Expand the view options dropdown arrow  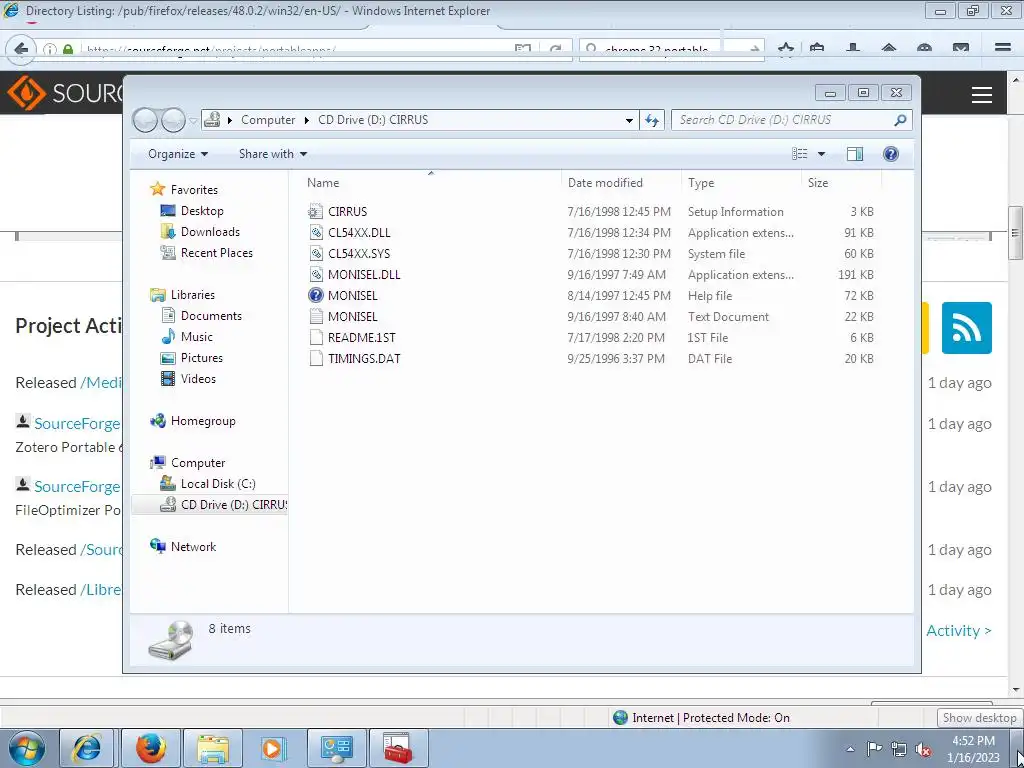coord(822,153)
